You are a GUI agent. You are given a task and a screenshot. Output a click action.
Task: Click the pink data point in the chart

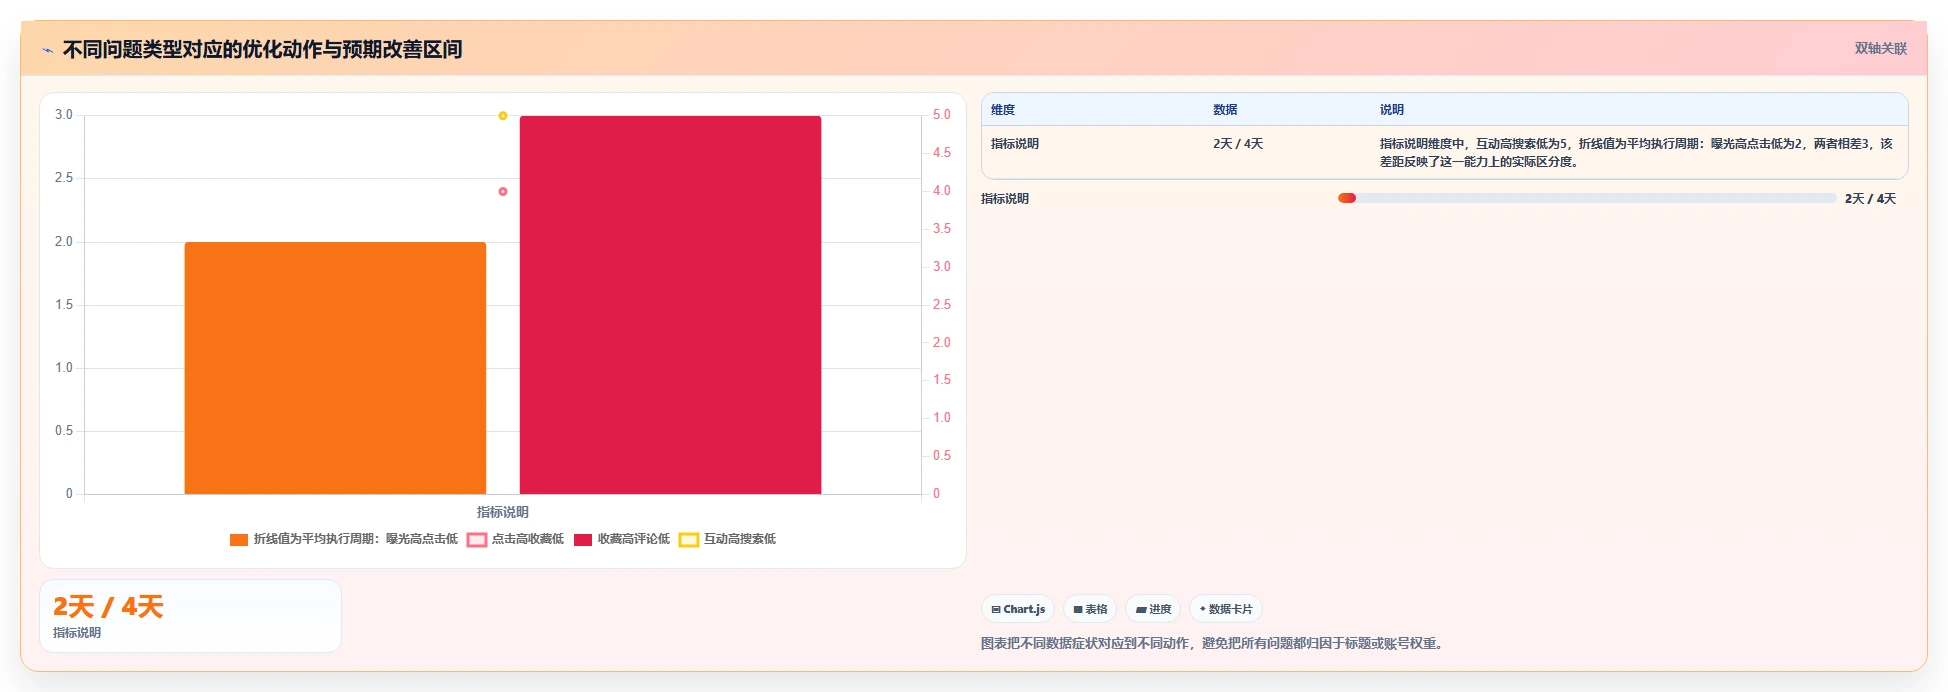tap(503, 191)
